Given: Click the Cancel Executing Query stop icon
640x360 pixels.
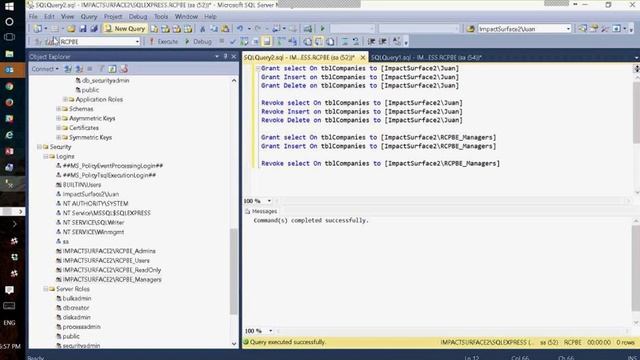Looking at the screenshot, I should coord(222,42).
